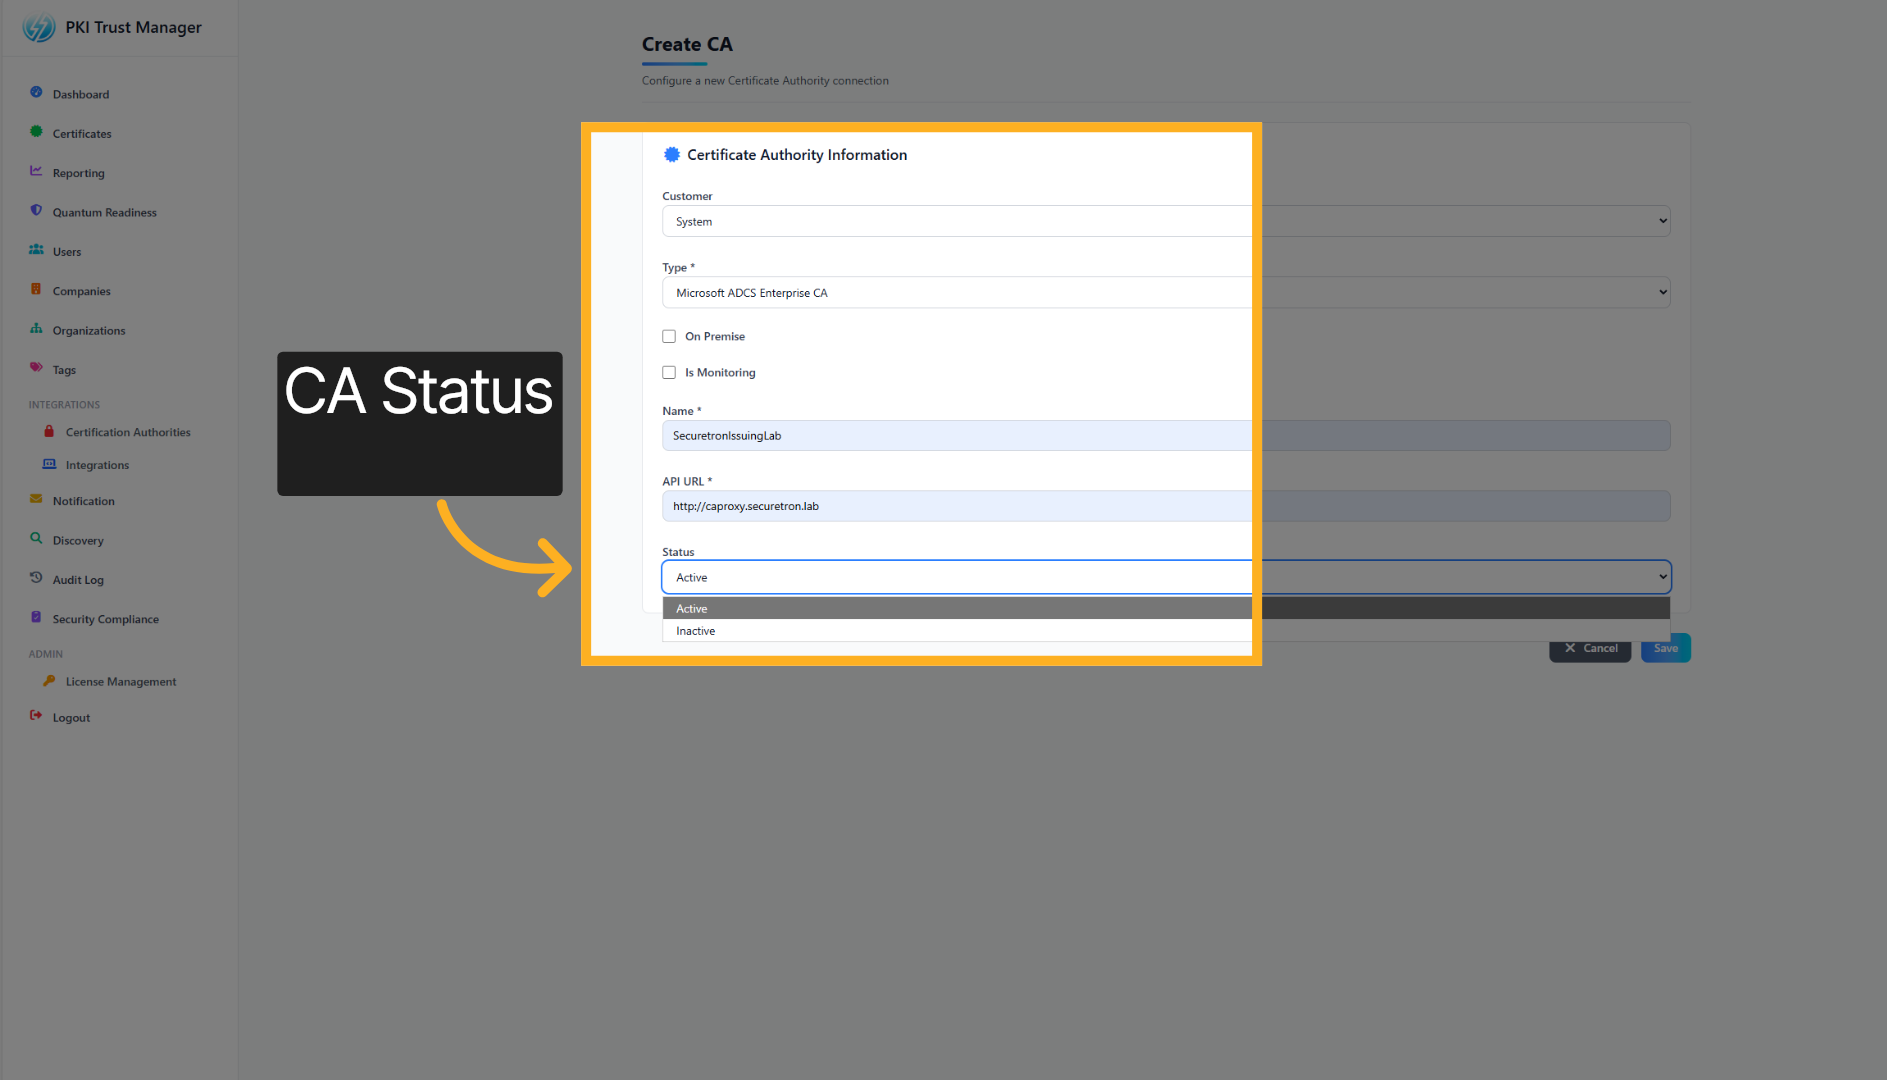Click the API URL input field
Image resolution: width=1887 pixels, height=1080 pixels.
pyautogui.click(x=1166, y=506)
